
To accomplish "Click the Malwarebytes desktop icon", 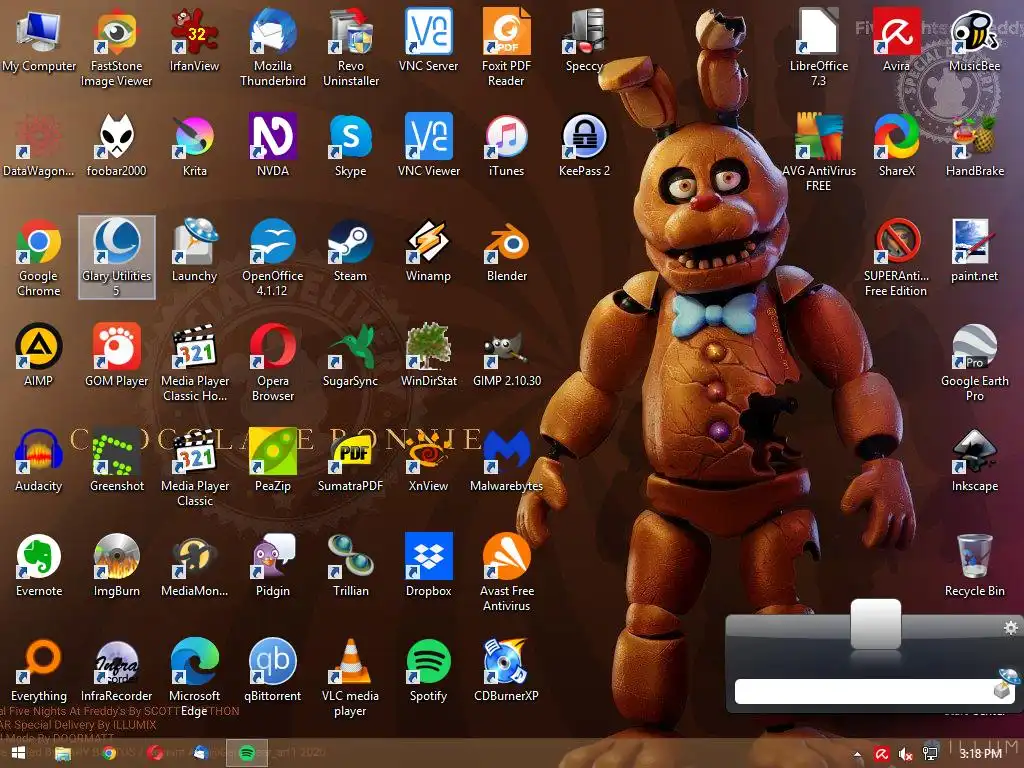I will click(x=506, y=462).
